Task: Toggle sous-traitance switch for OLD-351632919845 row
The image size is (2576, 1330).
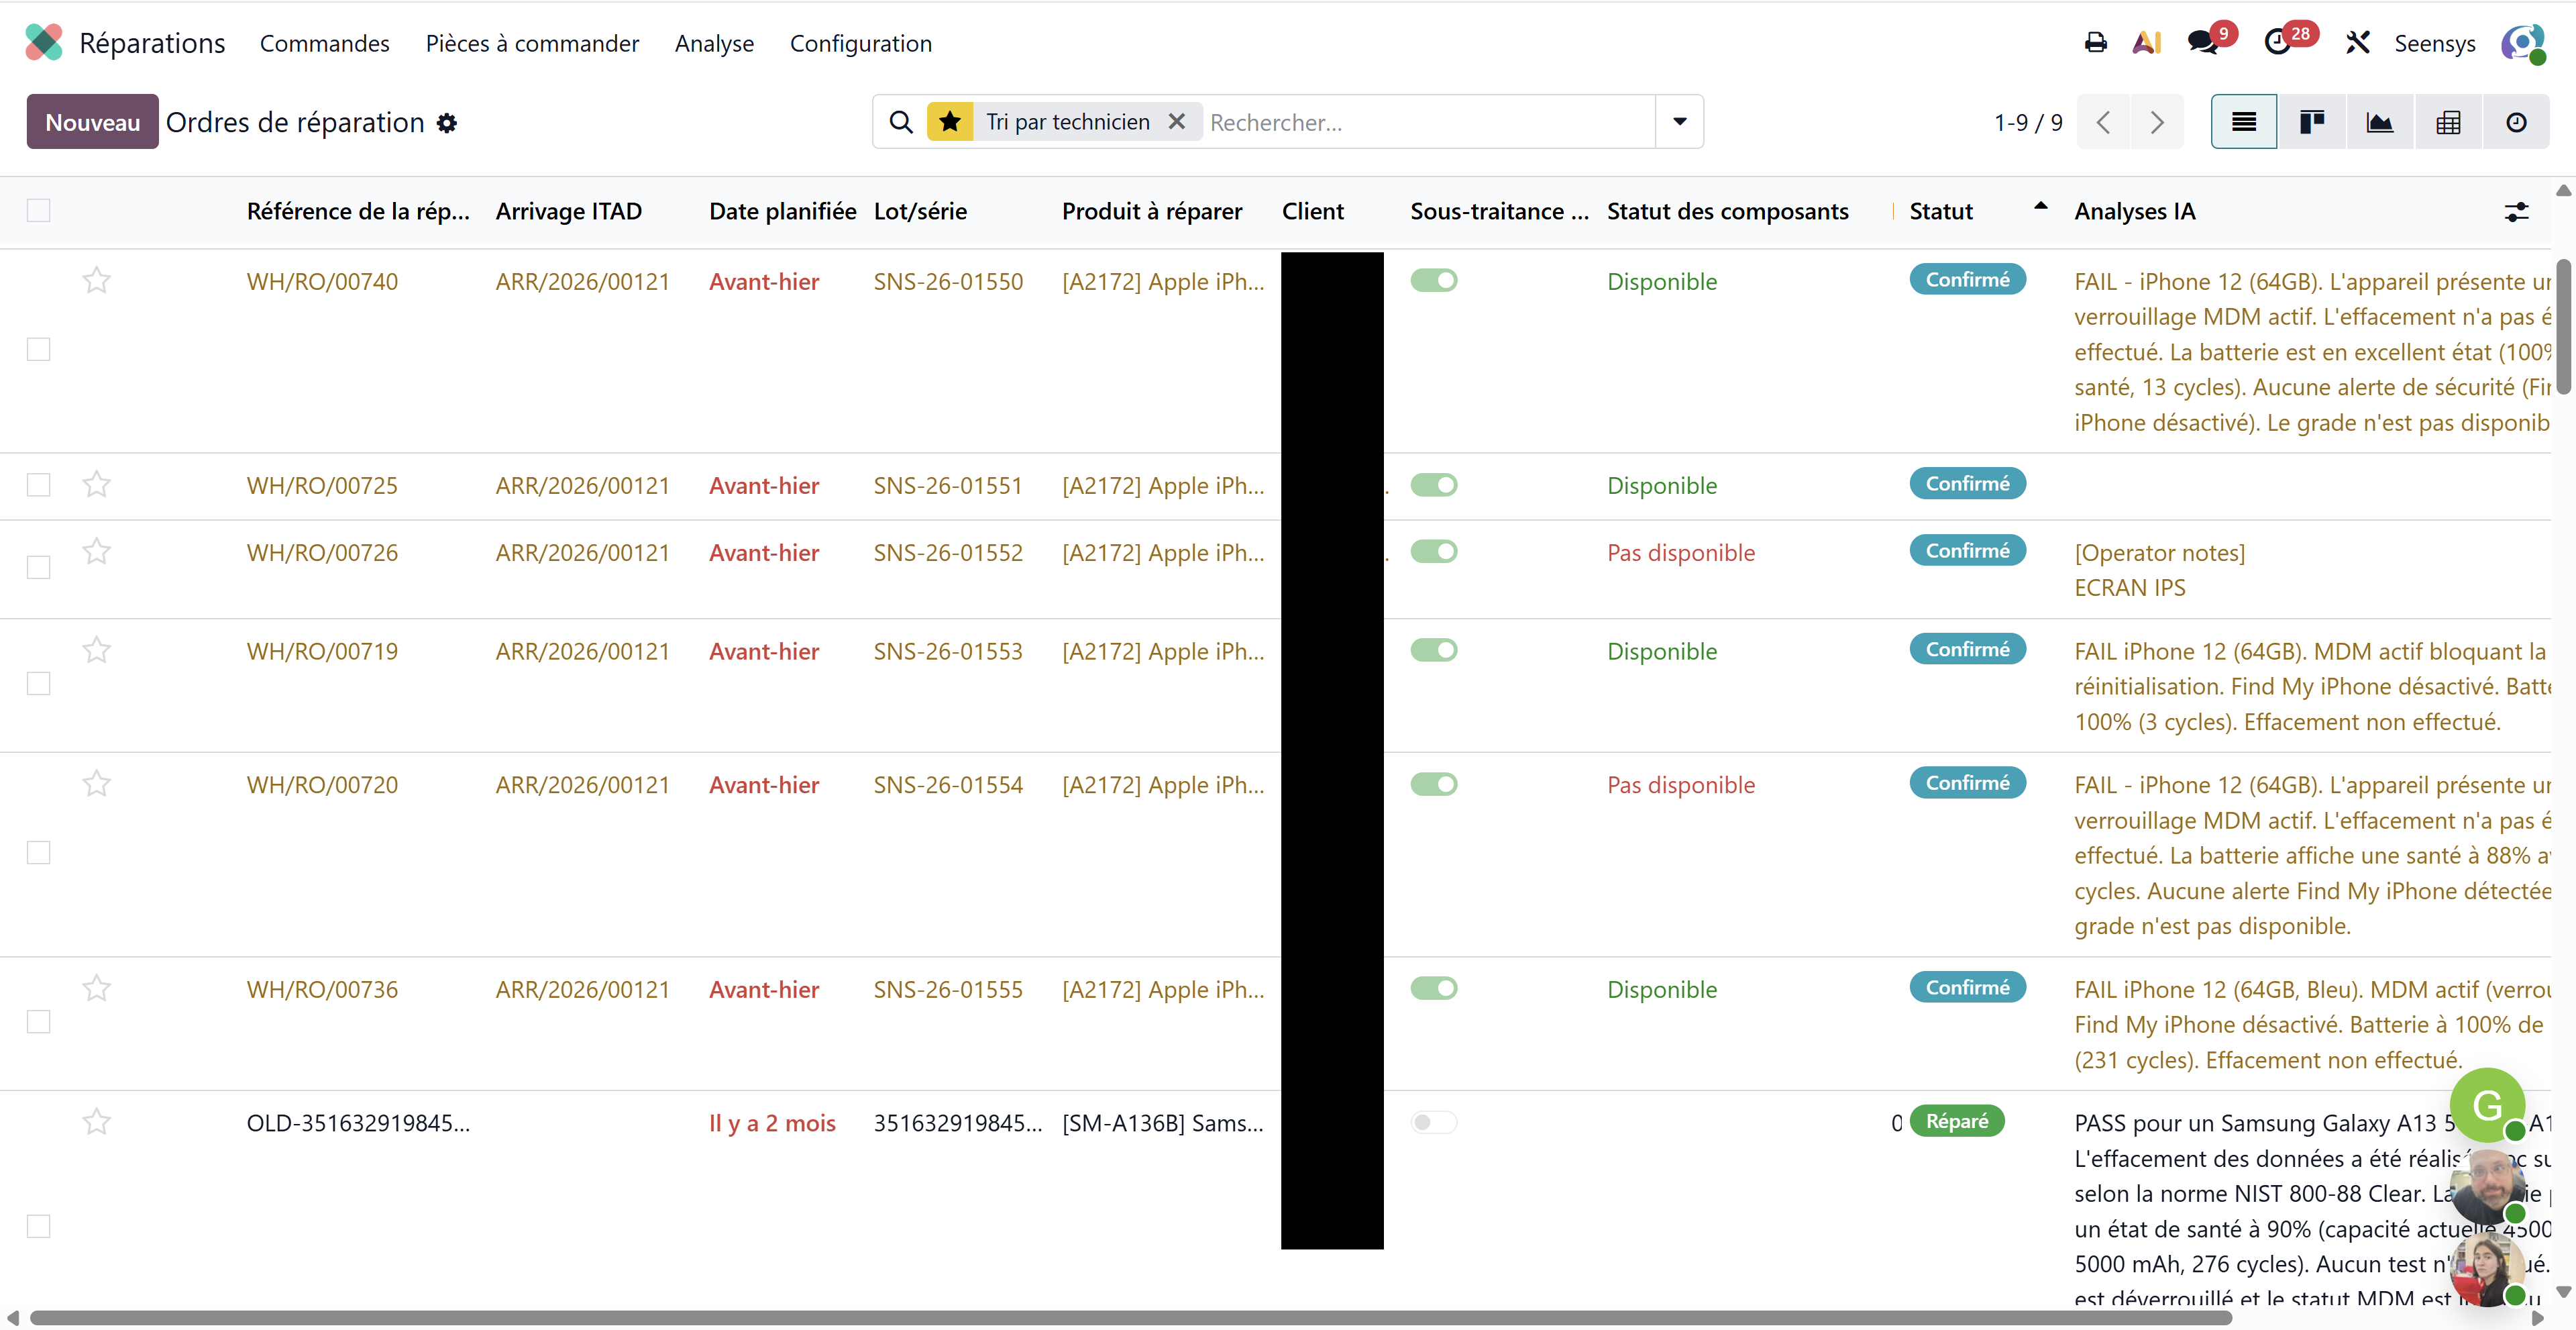Action: 1434,1122
